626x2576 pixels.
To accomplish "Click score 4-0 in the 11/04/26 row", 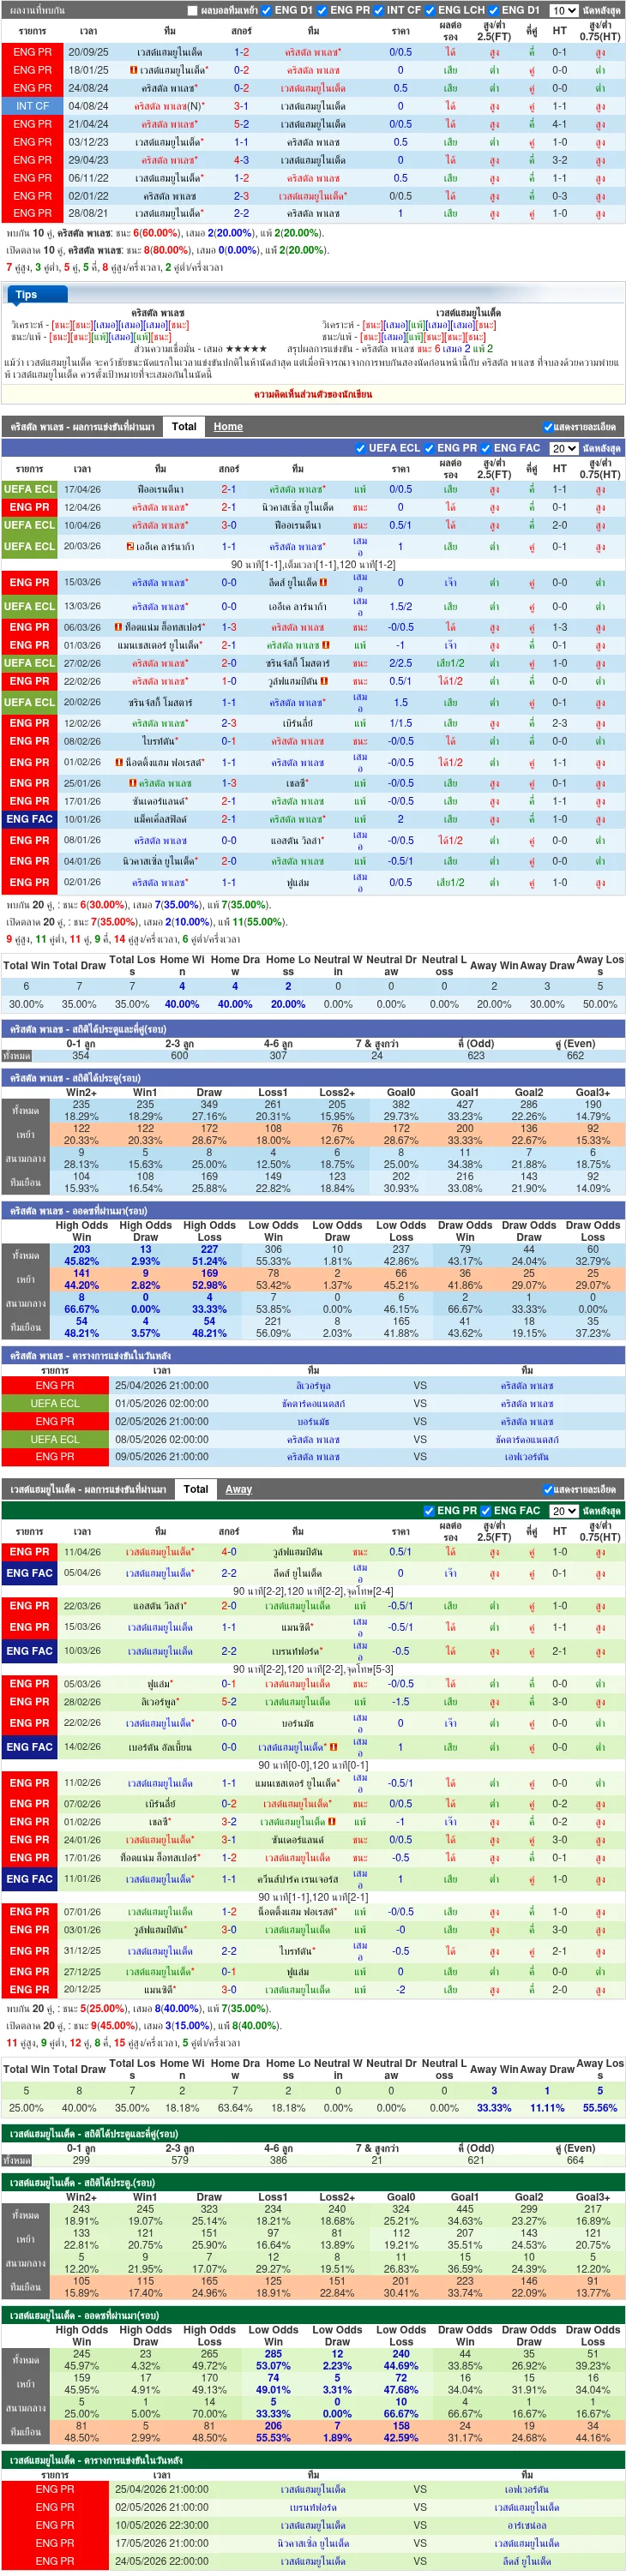I will (229, 1552).
